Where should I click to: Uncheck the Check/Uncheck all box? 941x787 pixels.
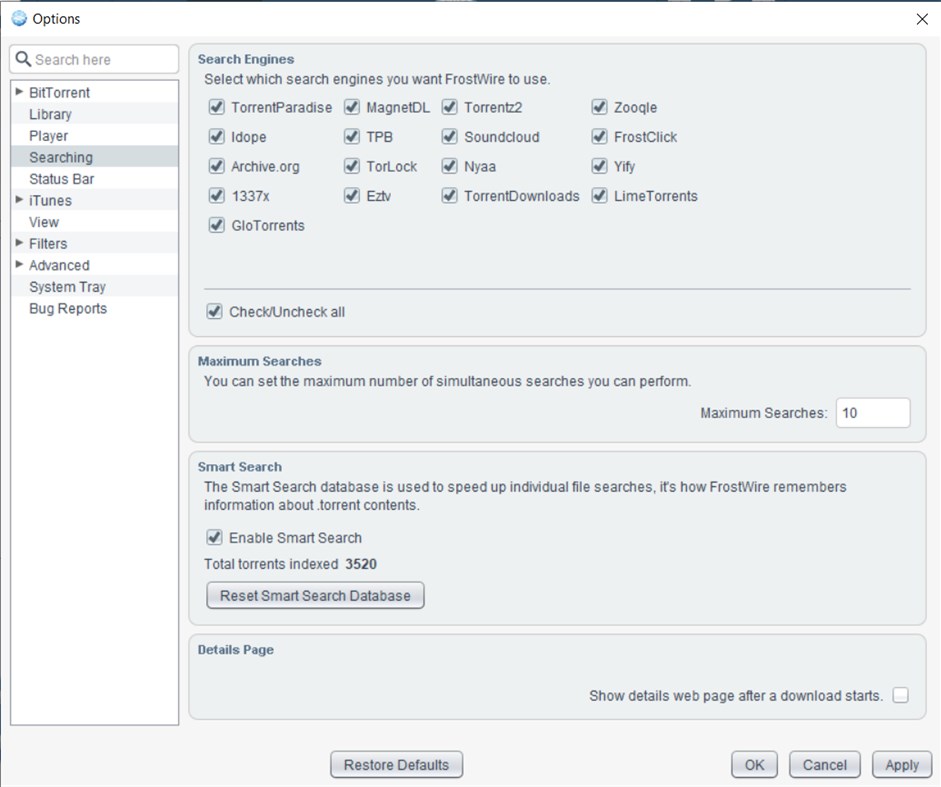point(214,311)
